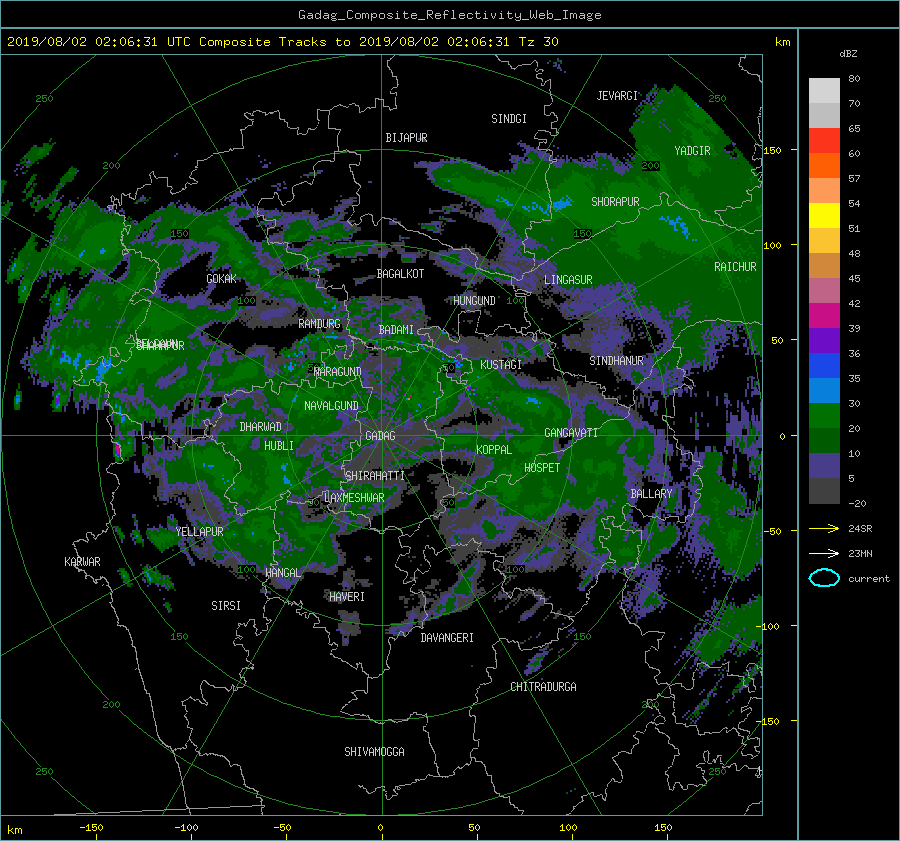The image size is (900, 841).
Task: Click the 'YELLAPUR' city label
Action: 199,532
